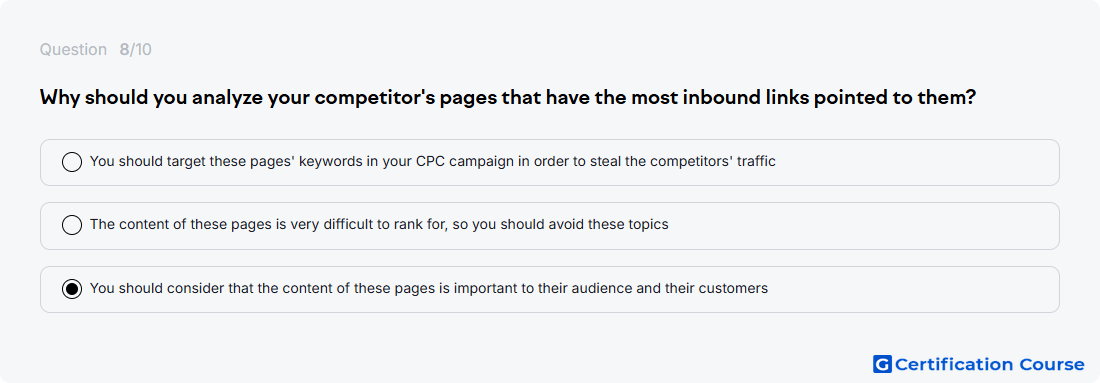Screen dimensions: 1100x383
Task: Click the '/10' total questions indicator
Action: pos(140,50)
